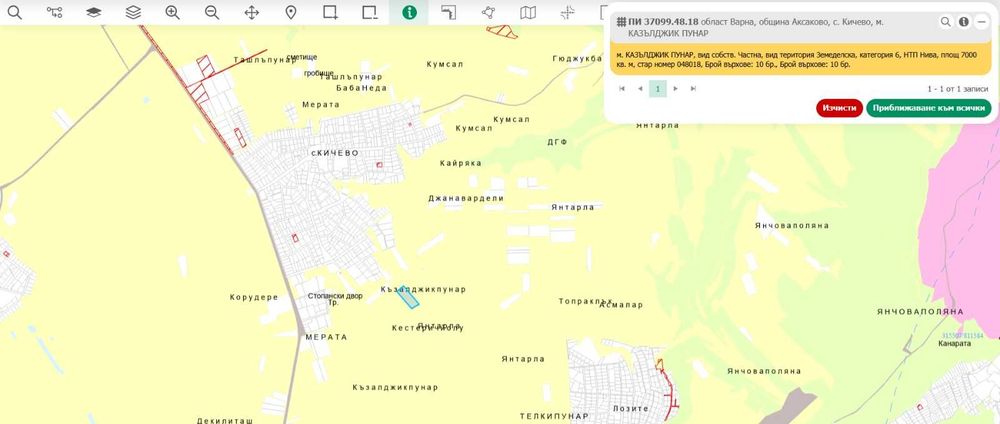Open the folded map icon
The image size is (1000, 424).
pyautogui.click(x=528, y=12)
